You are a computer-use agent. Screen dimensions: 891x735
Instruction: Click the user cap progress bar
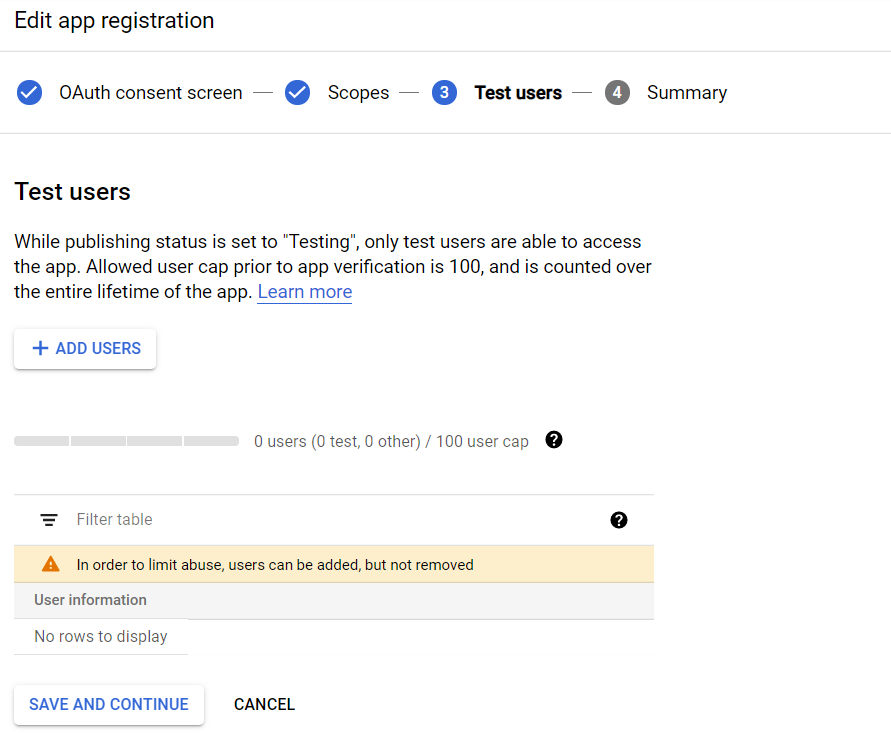[x=126, y=441]
